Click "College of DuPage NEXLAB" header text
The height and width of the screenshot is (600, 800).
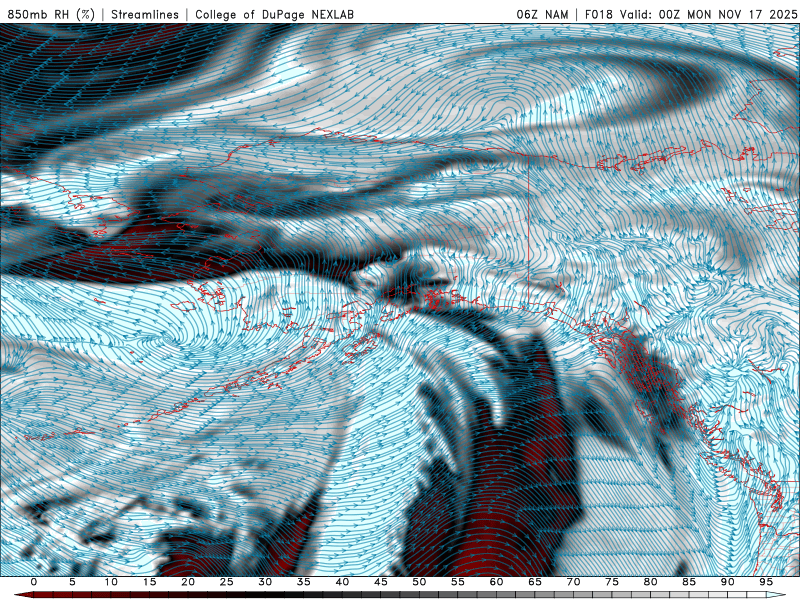point(274,14)
